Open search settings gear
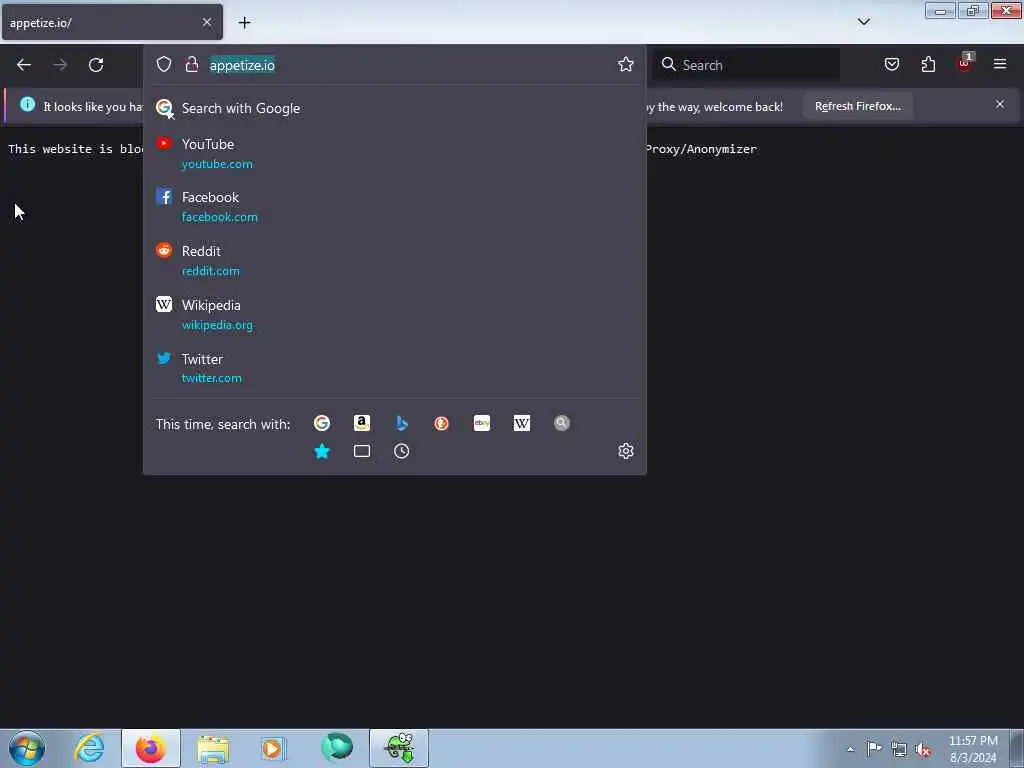The image size is (1024, 768). pos(626,451)
